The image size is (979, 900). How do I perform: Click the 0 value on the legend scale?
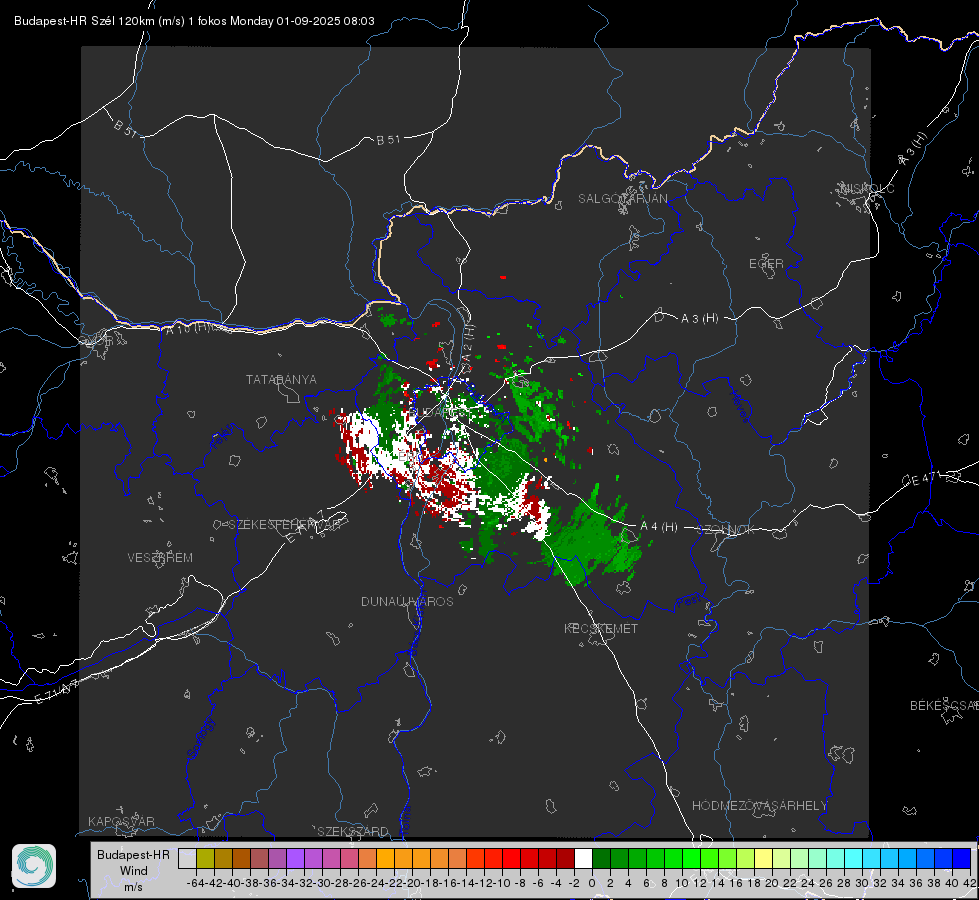[592, 883]
